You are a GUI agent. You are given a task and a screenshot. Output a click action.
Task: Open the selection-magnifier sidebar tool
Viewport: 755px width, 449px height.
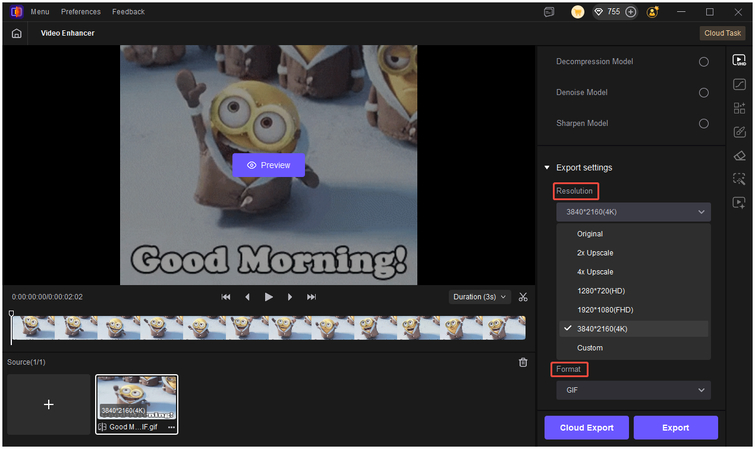tap(739, 179)
